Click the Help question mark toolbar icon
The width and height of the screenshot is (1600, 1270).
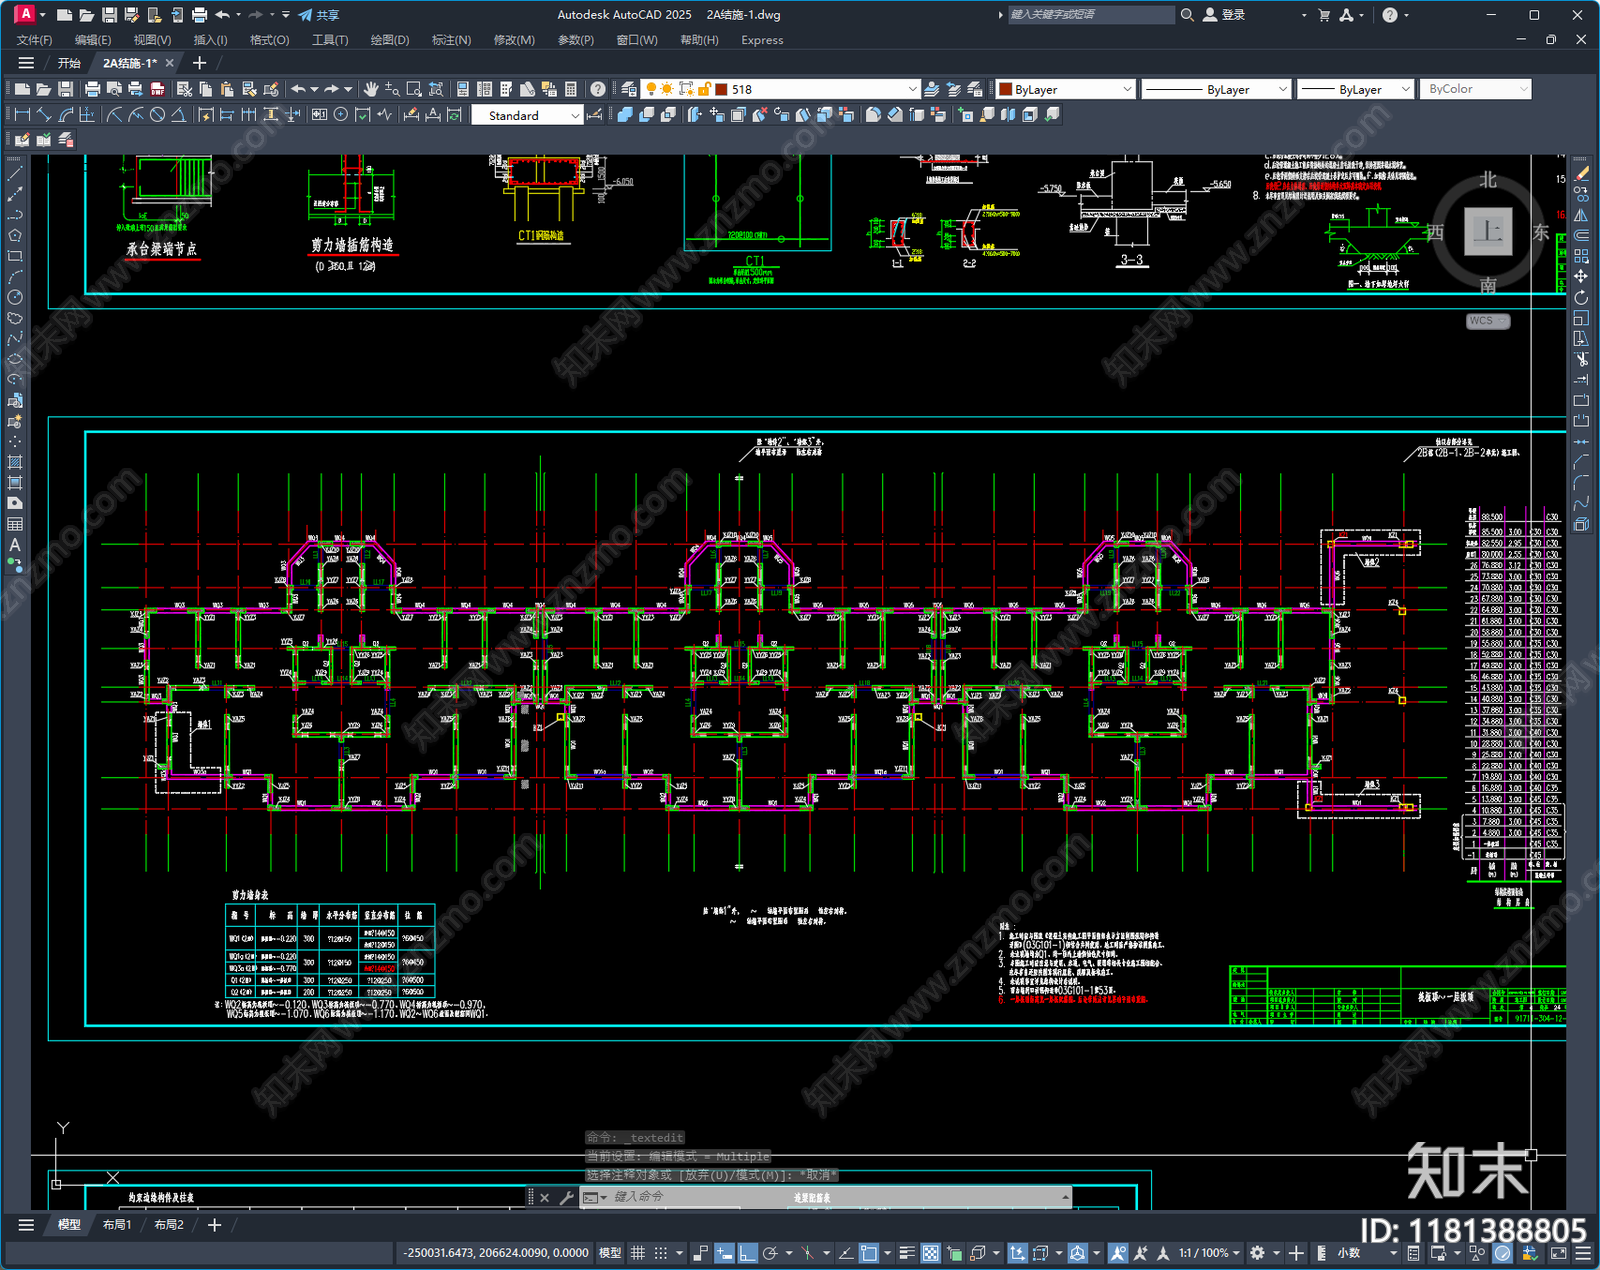[597, 89]
